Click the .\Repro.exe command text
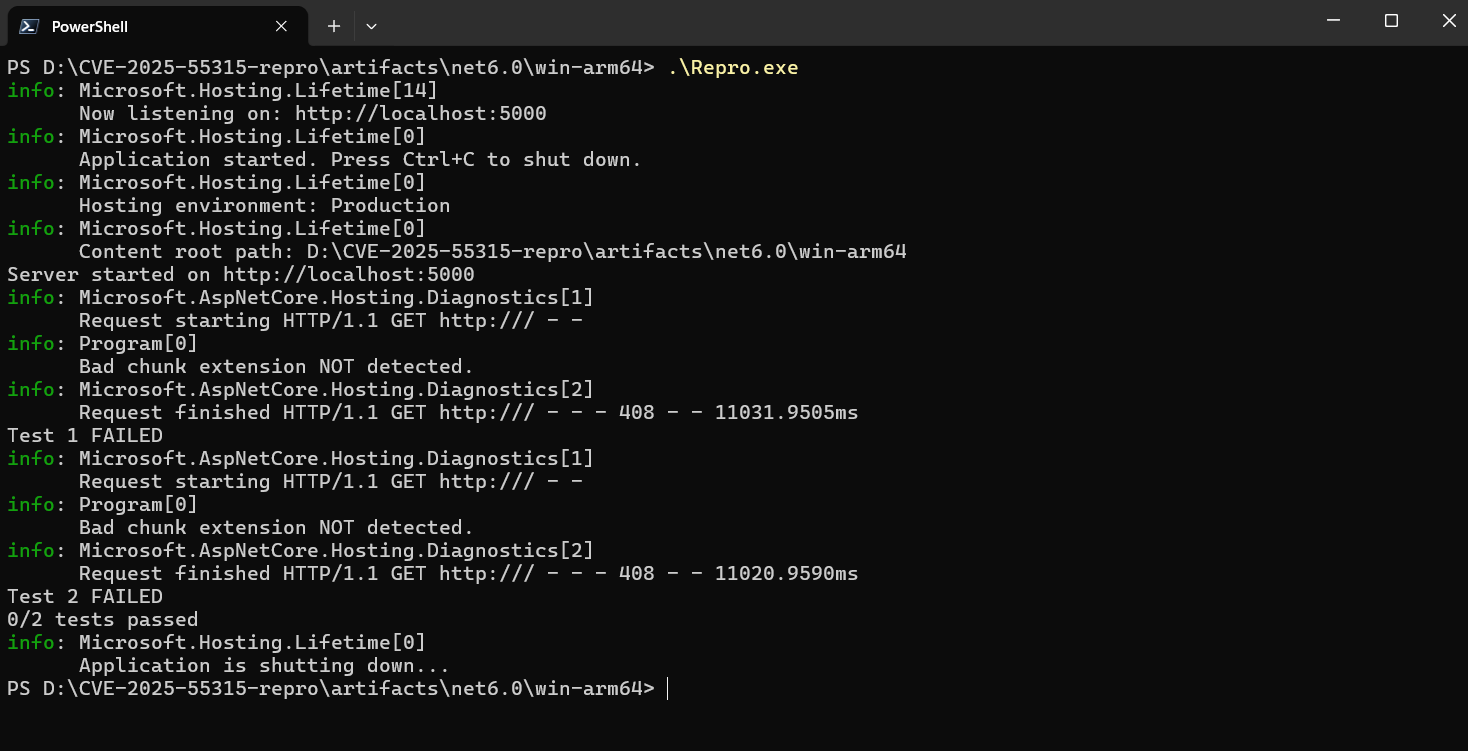The image size is (1468, 751). coord(733,68)
